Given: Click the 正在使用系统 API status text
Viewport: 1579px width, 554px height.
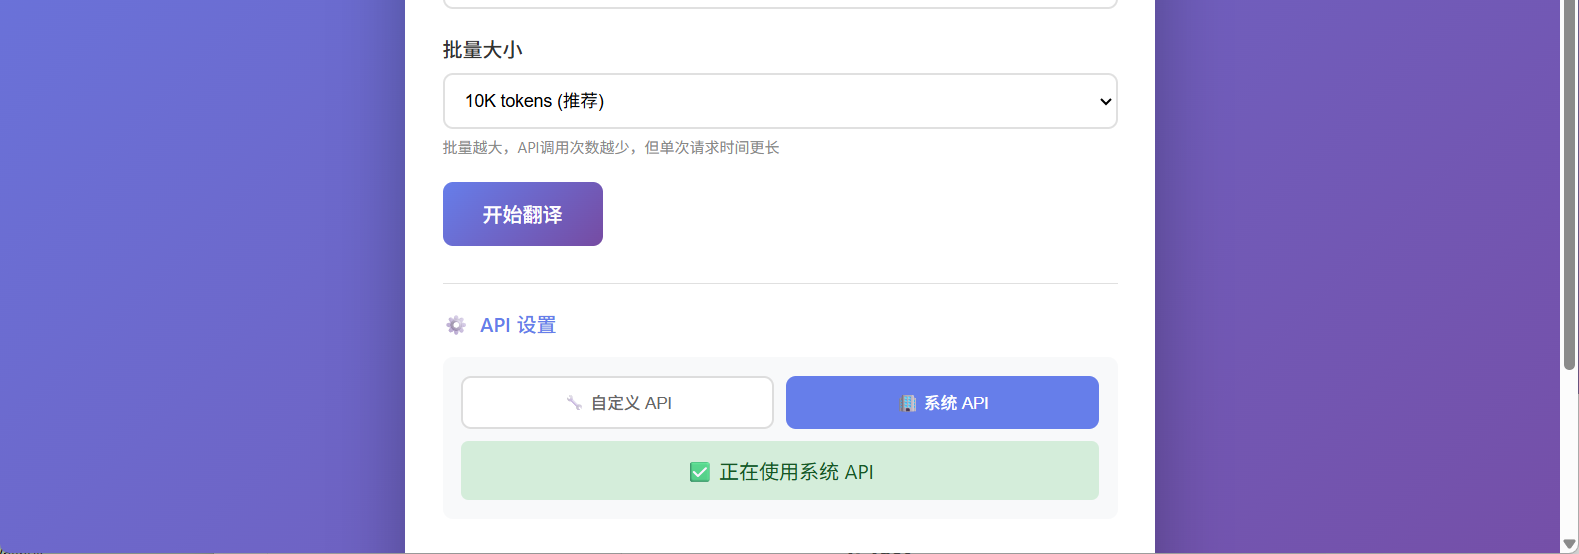Looking at the screenshot, I should (796, 472).
